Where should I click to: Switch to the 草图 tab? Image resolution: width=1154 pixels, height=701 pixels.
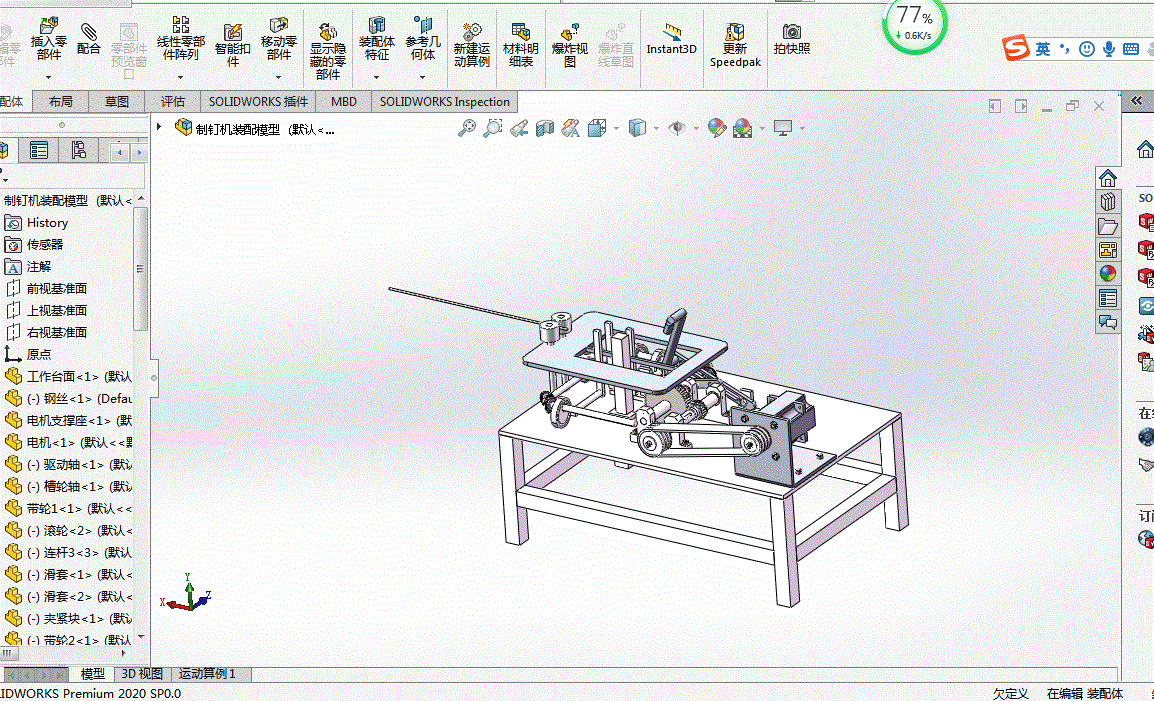coord(116,102)
